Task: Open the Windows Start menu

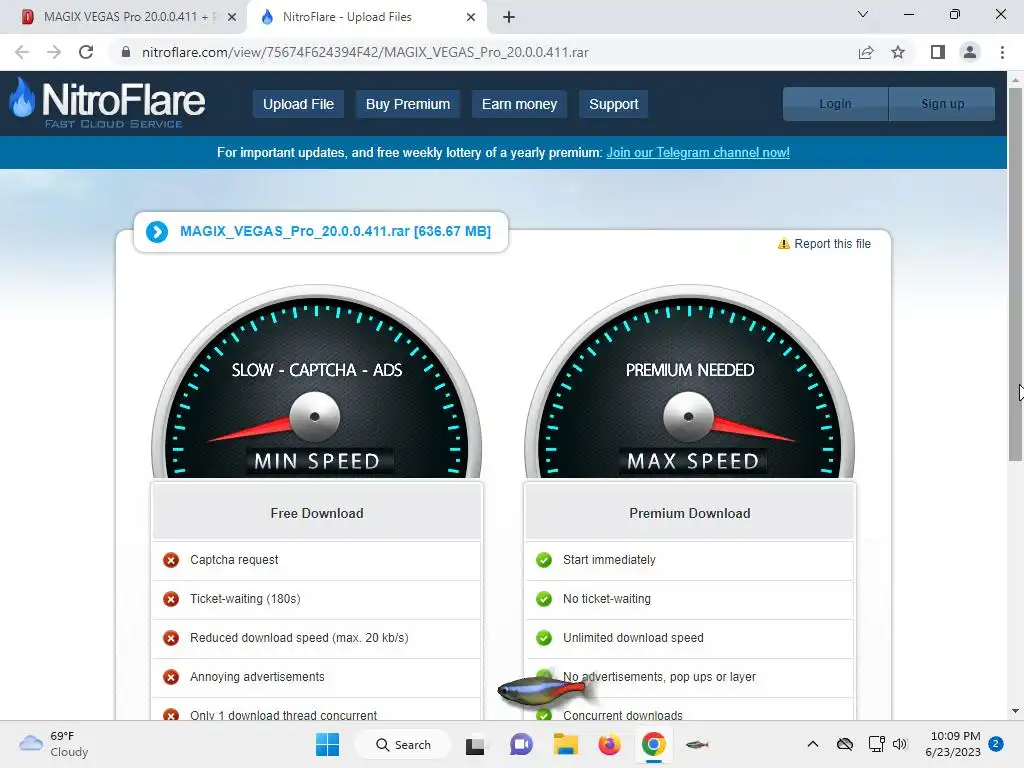Action: pos(327,744)
